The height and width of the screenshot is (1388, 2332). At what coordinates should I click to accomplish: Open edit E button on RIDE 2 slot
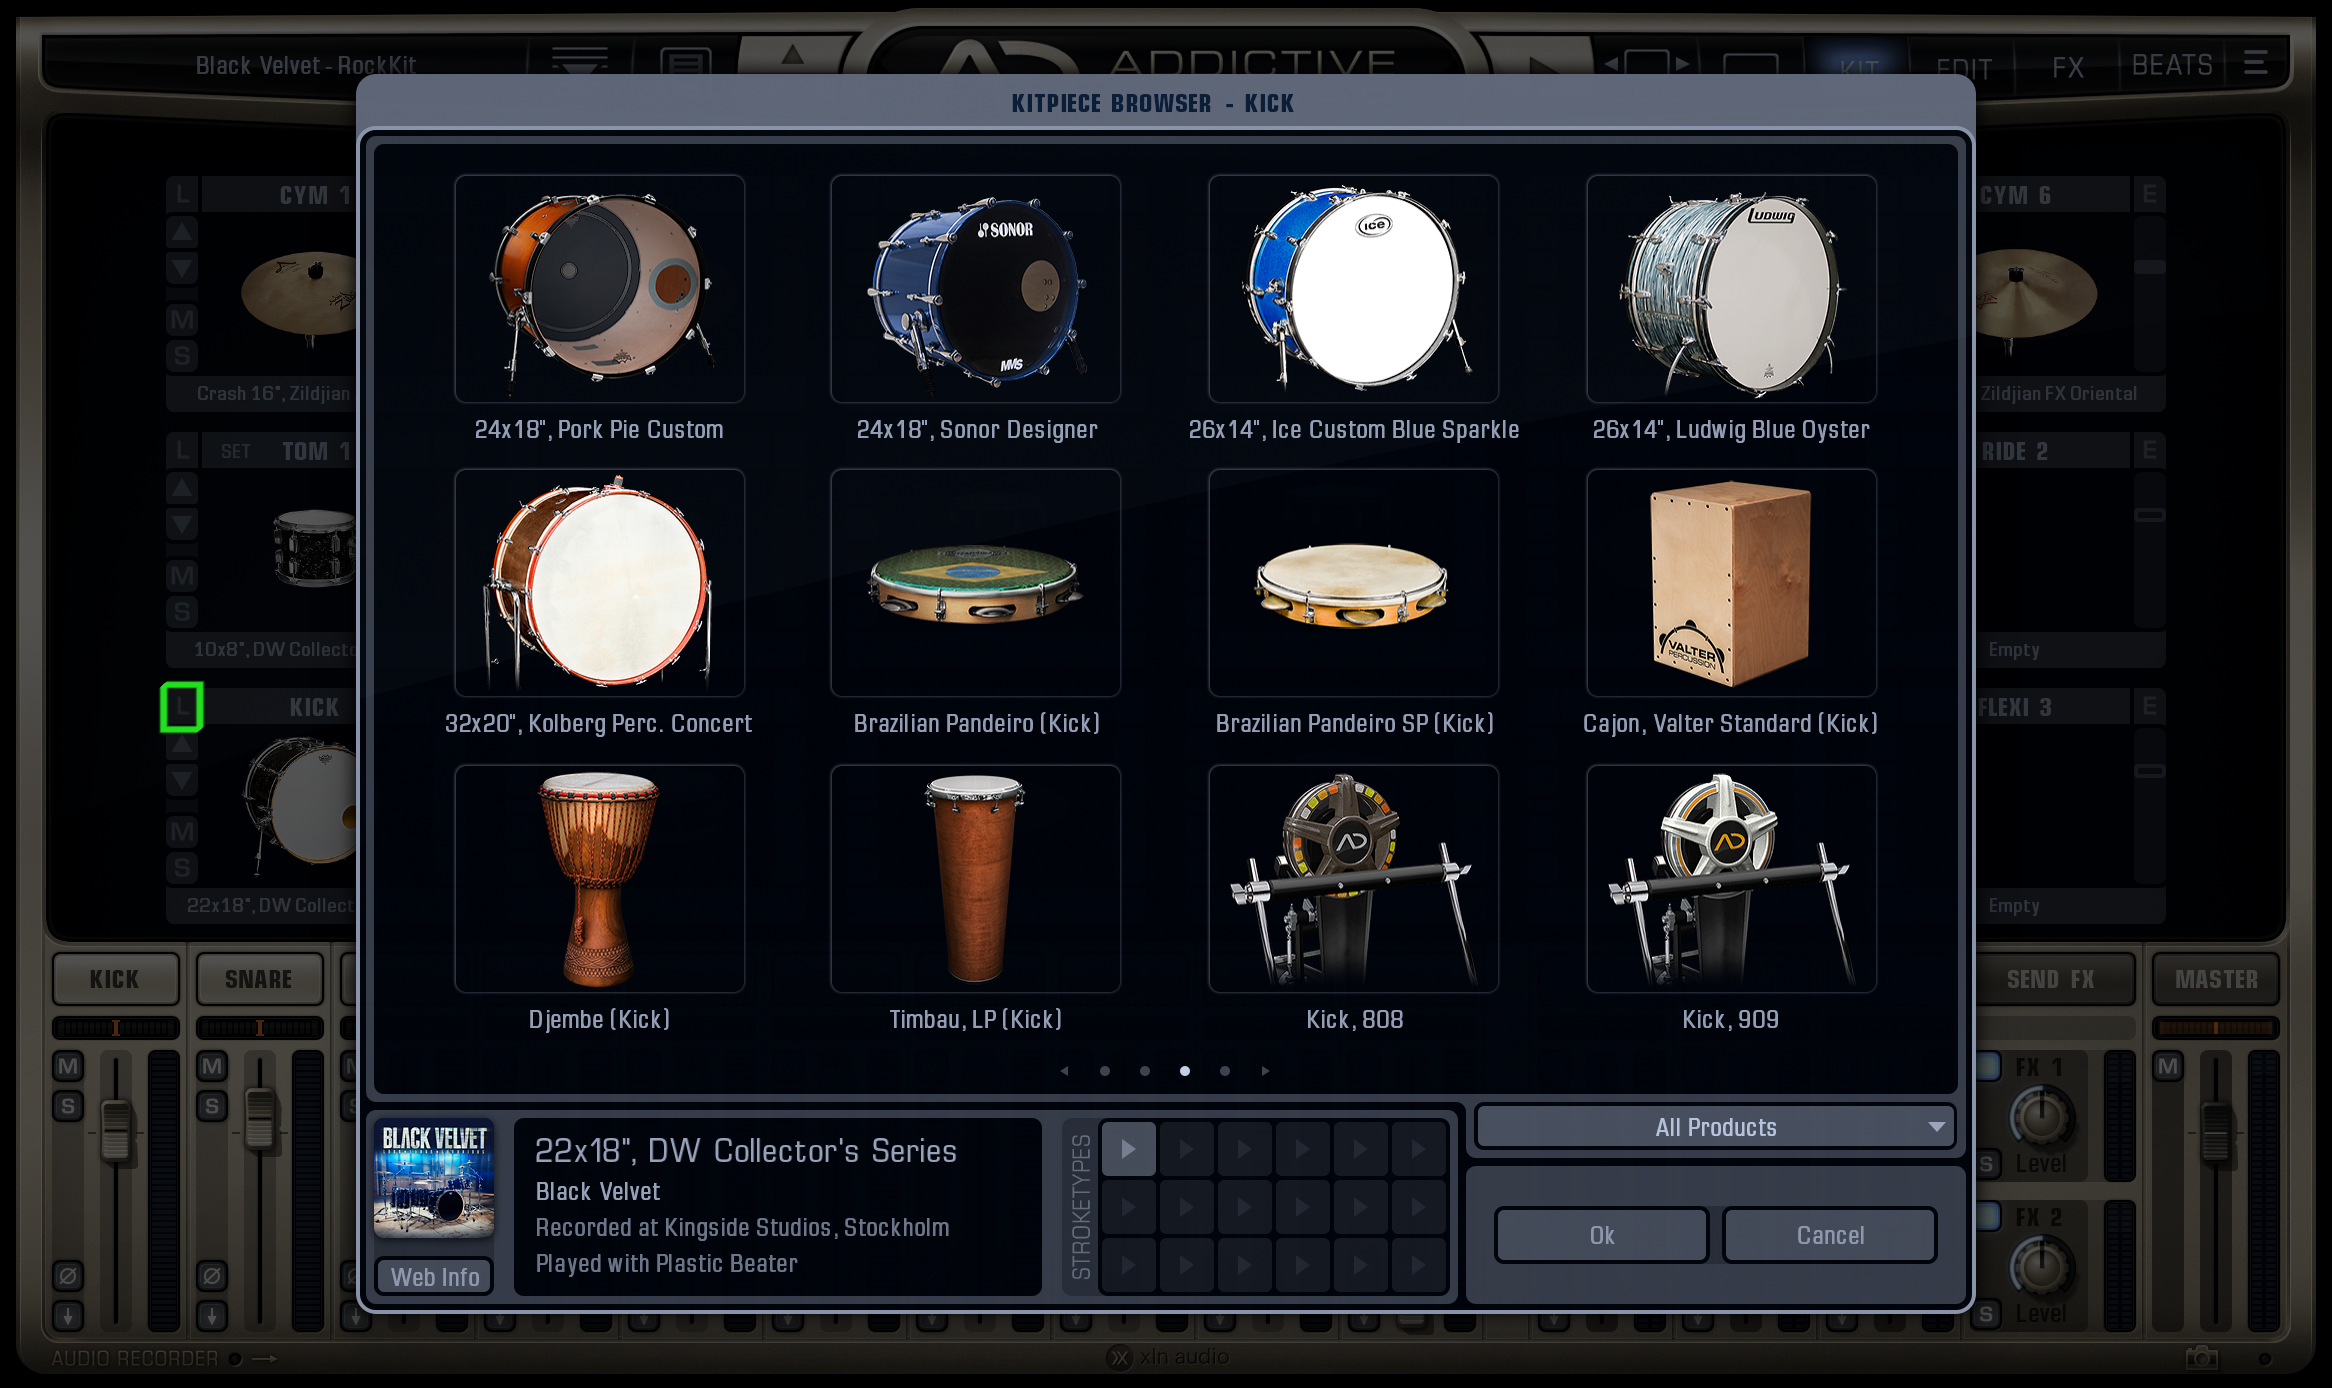tap(2149, 451)
